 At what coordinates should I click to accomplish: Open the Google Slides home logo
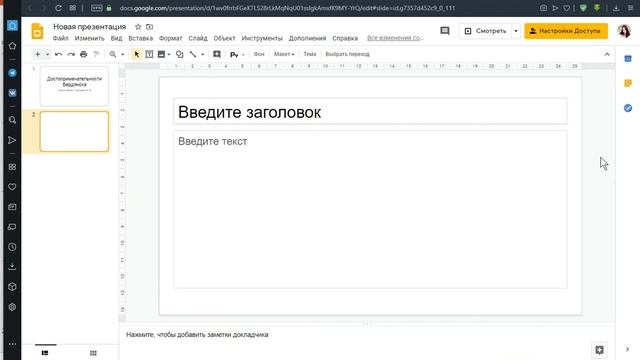pos(37,31)
